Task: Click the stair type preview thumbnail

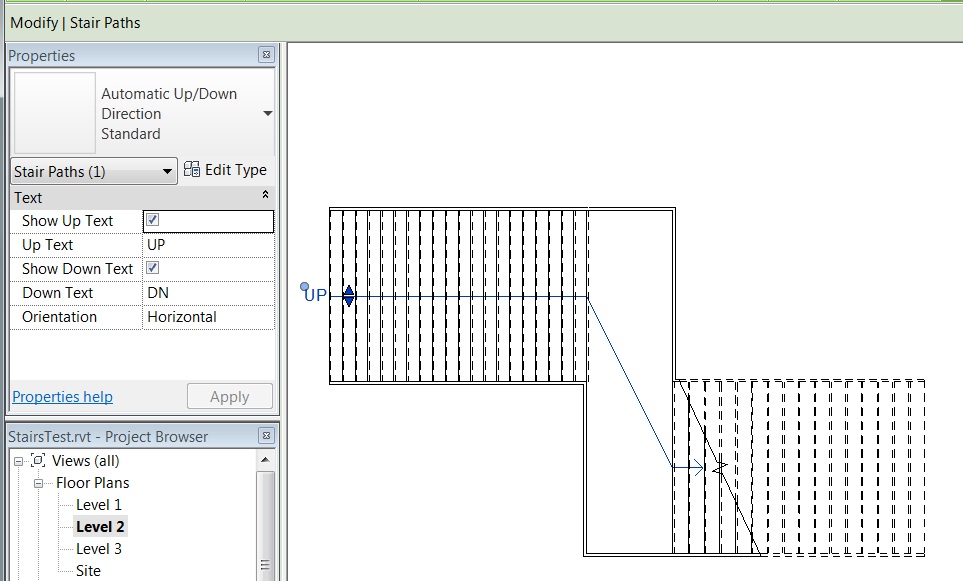Action: click(55, 113)
